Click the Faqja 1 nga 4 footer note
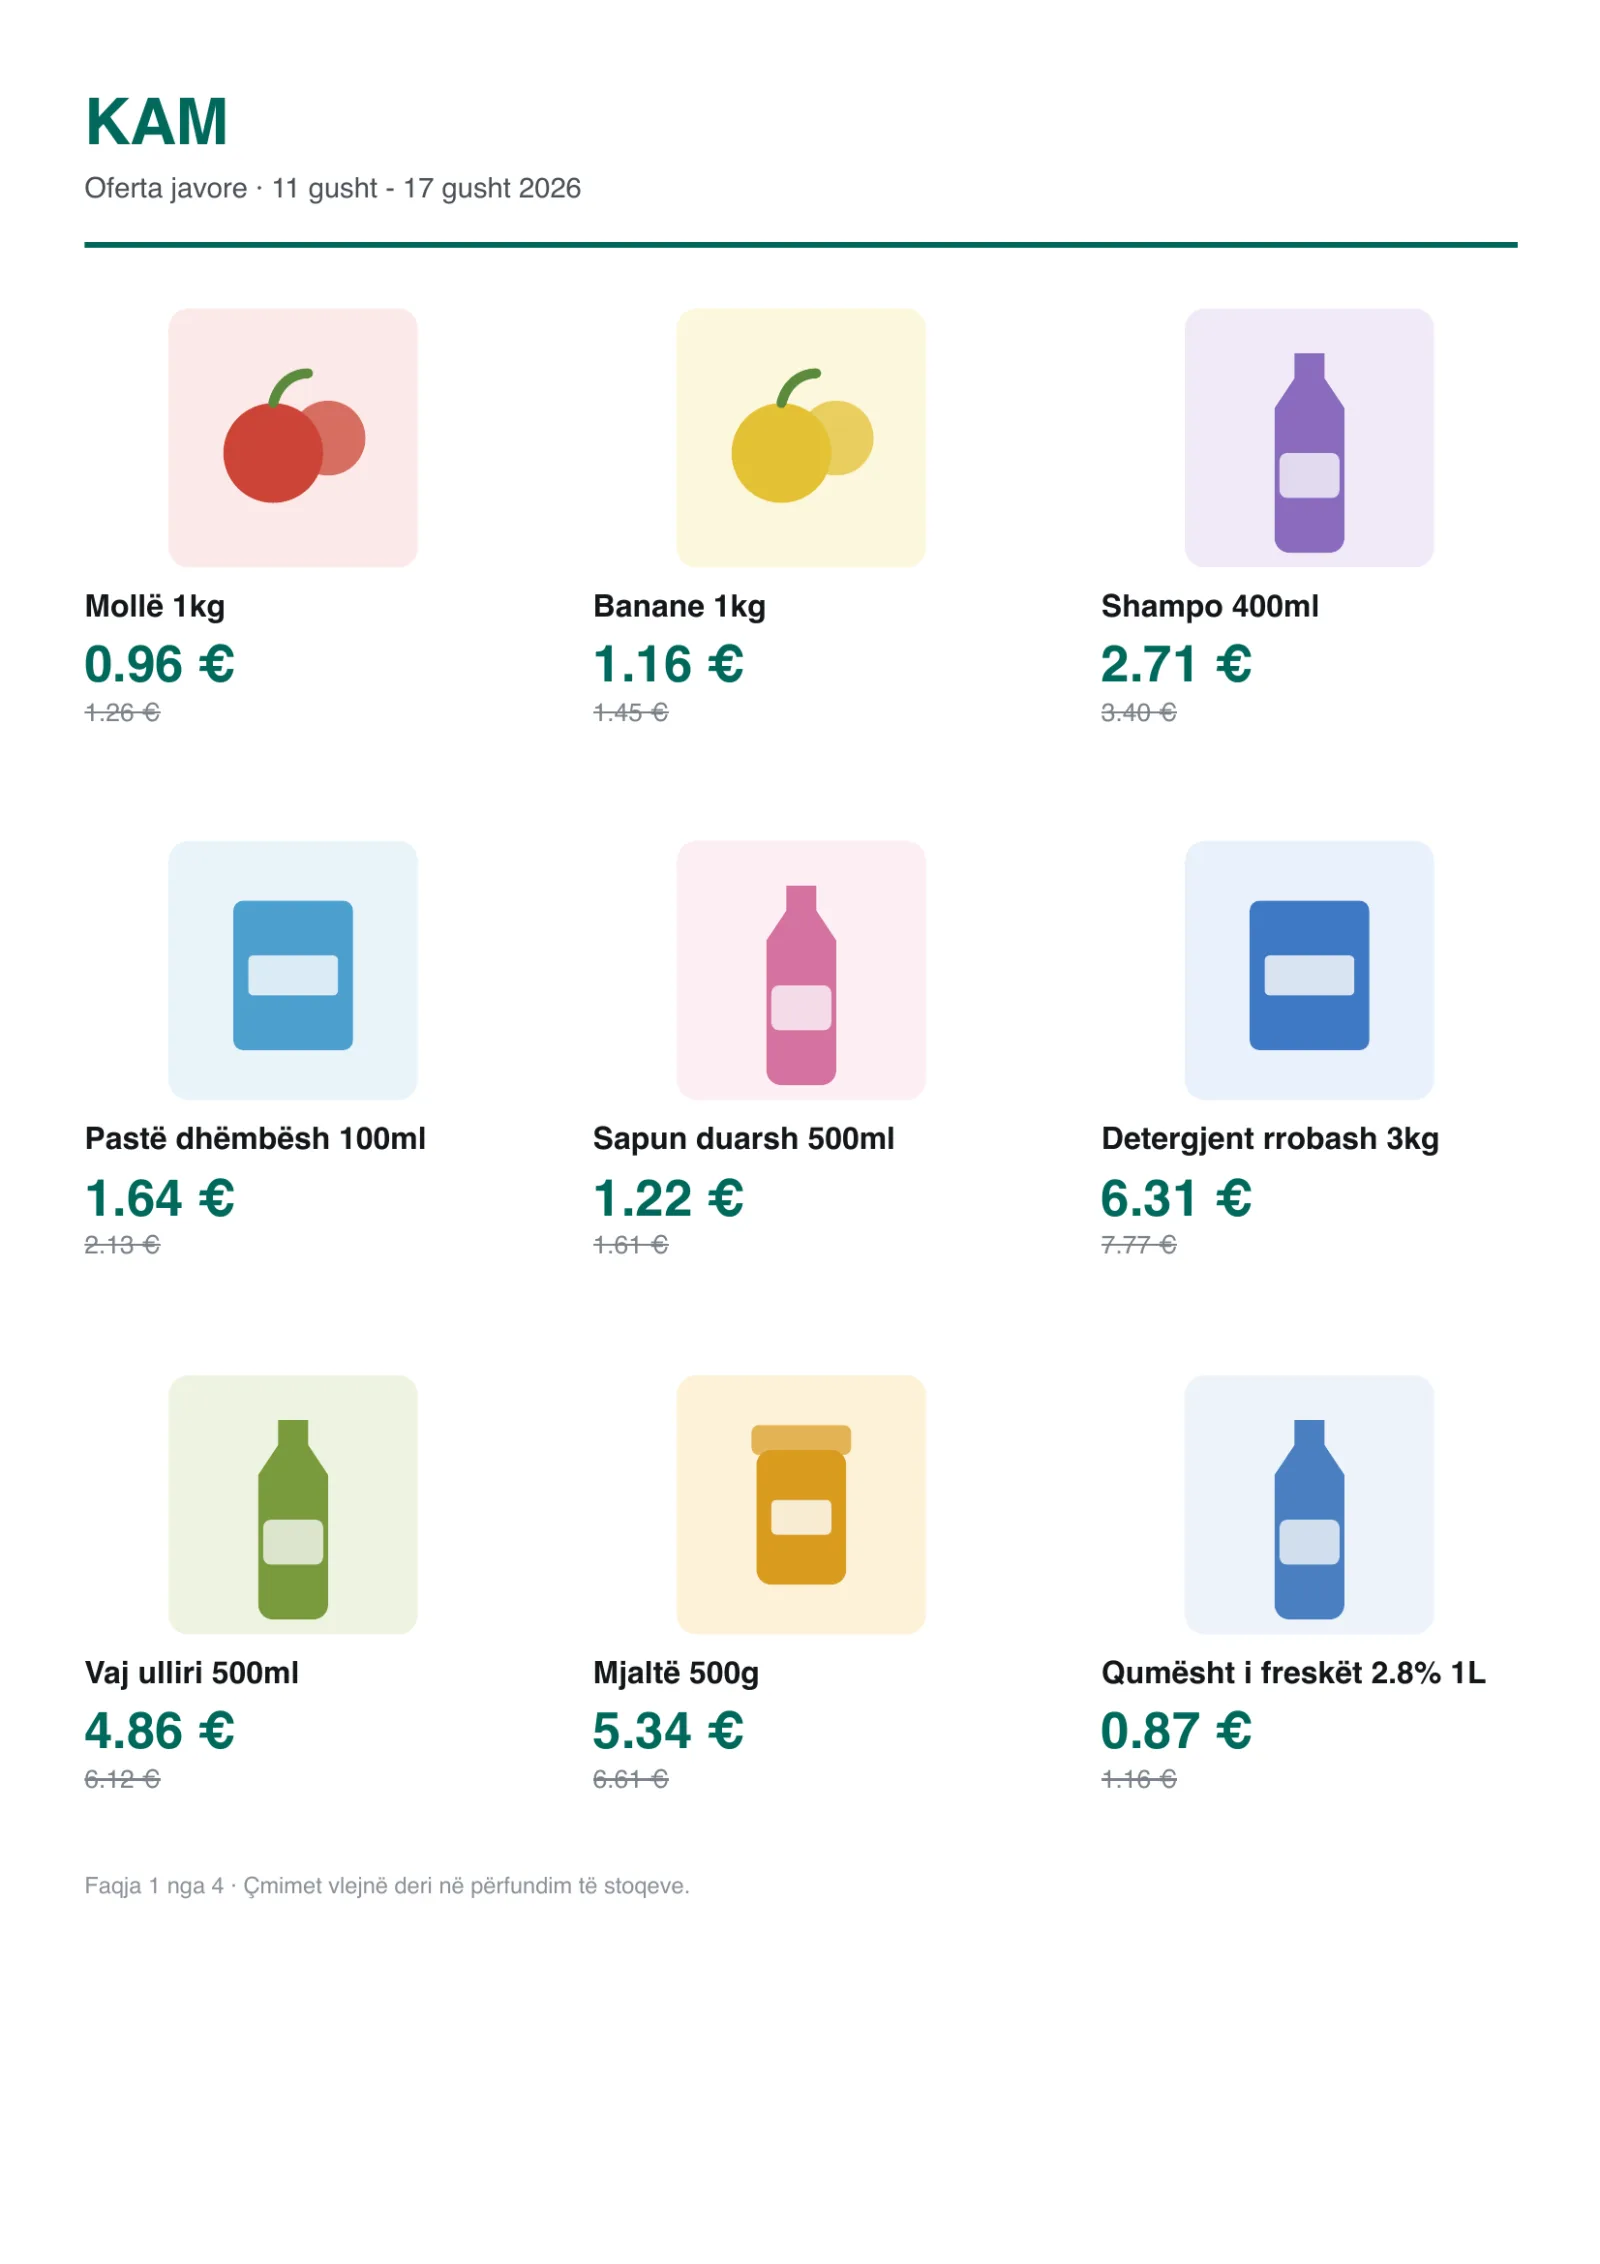 click(387, 1886)
